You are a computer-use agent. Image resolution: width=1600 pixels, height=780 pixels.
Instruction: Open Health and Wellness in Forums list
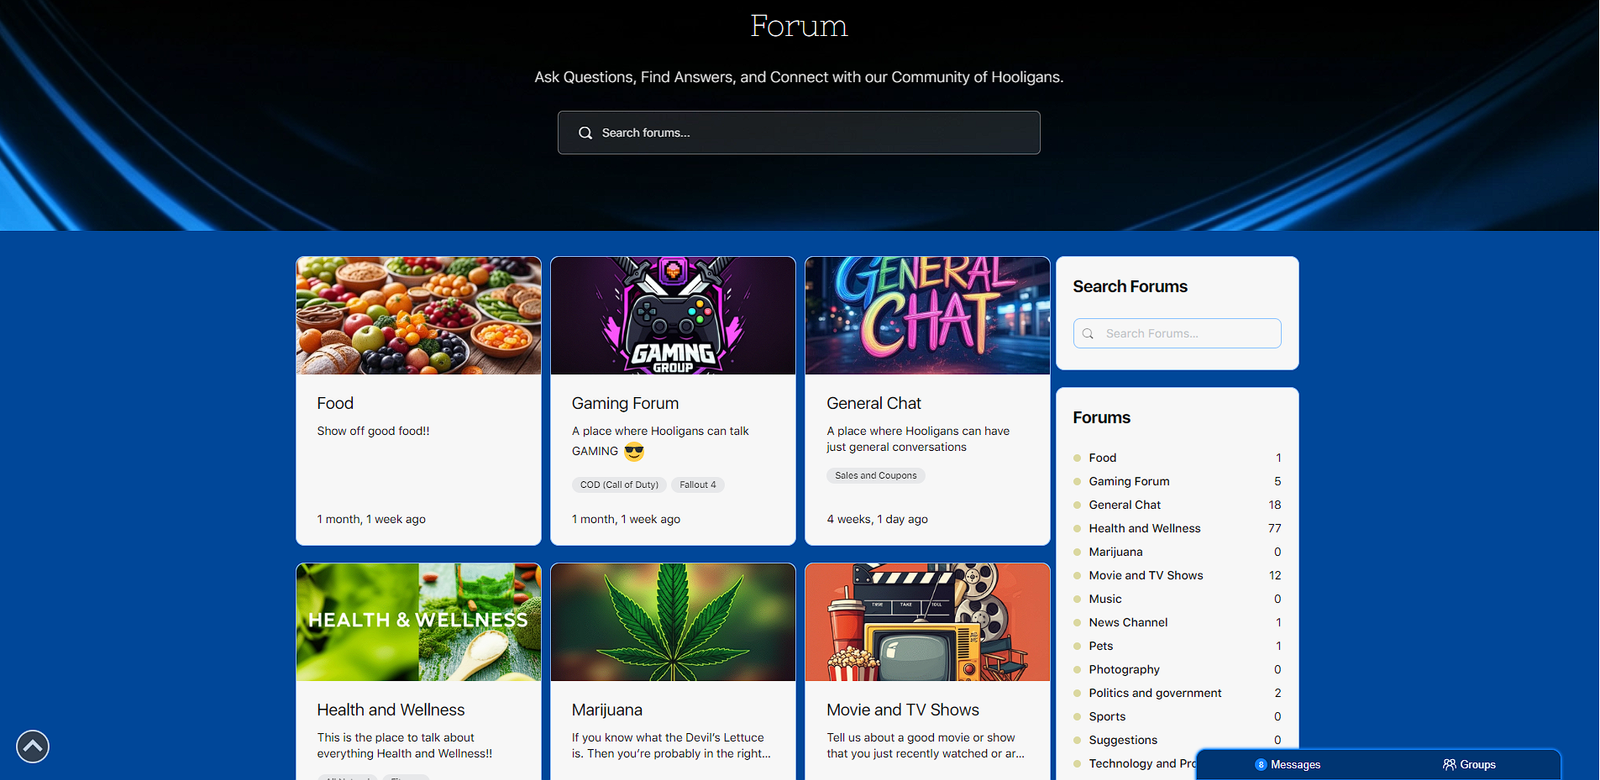[x=1144, y=528]
